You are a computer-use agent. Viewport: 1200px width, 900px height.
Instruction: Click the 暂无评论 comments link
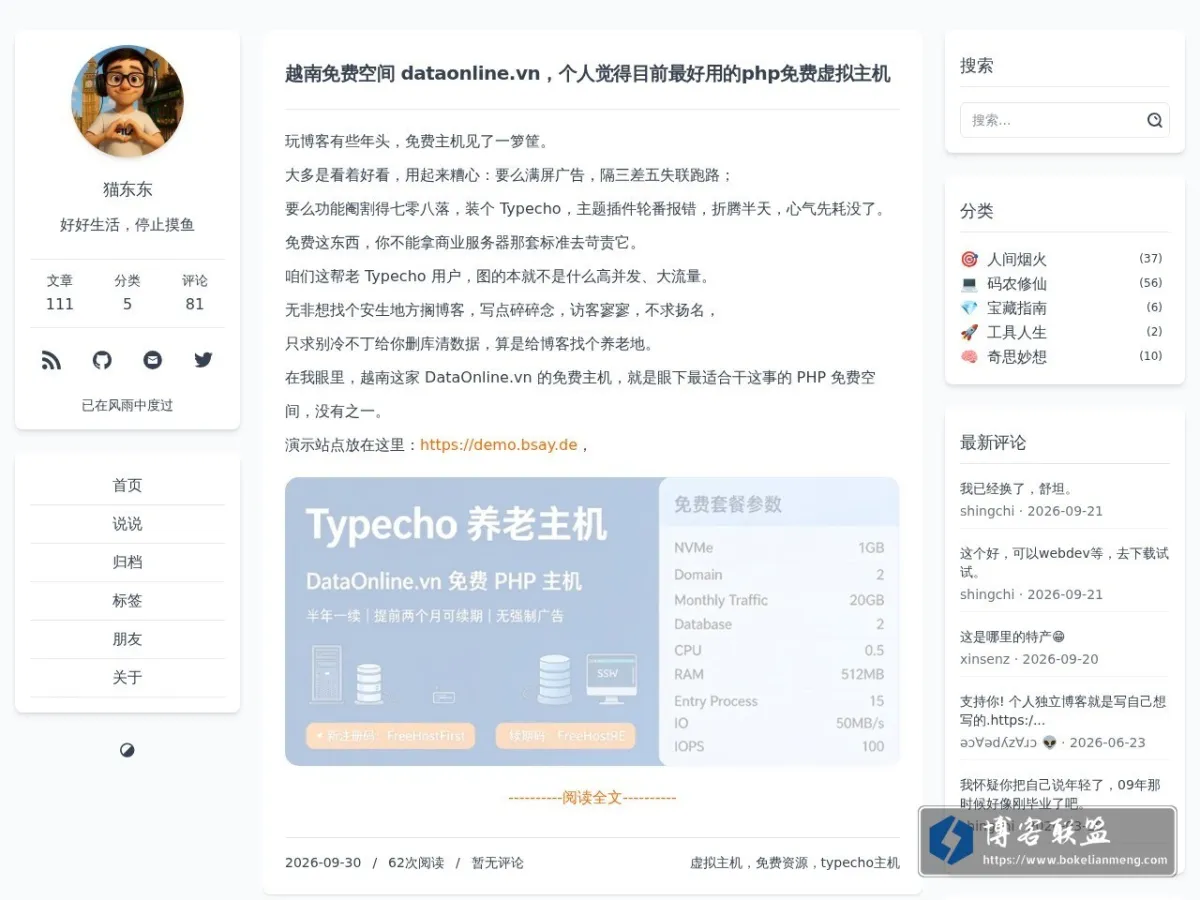[x=498, y=863]
